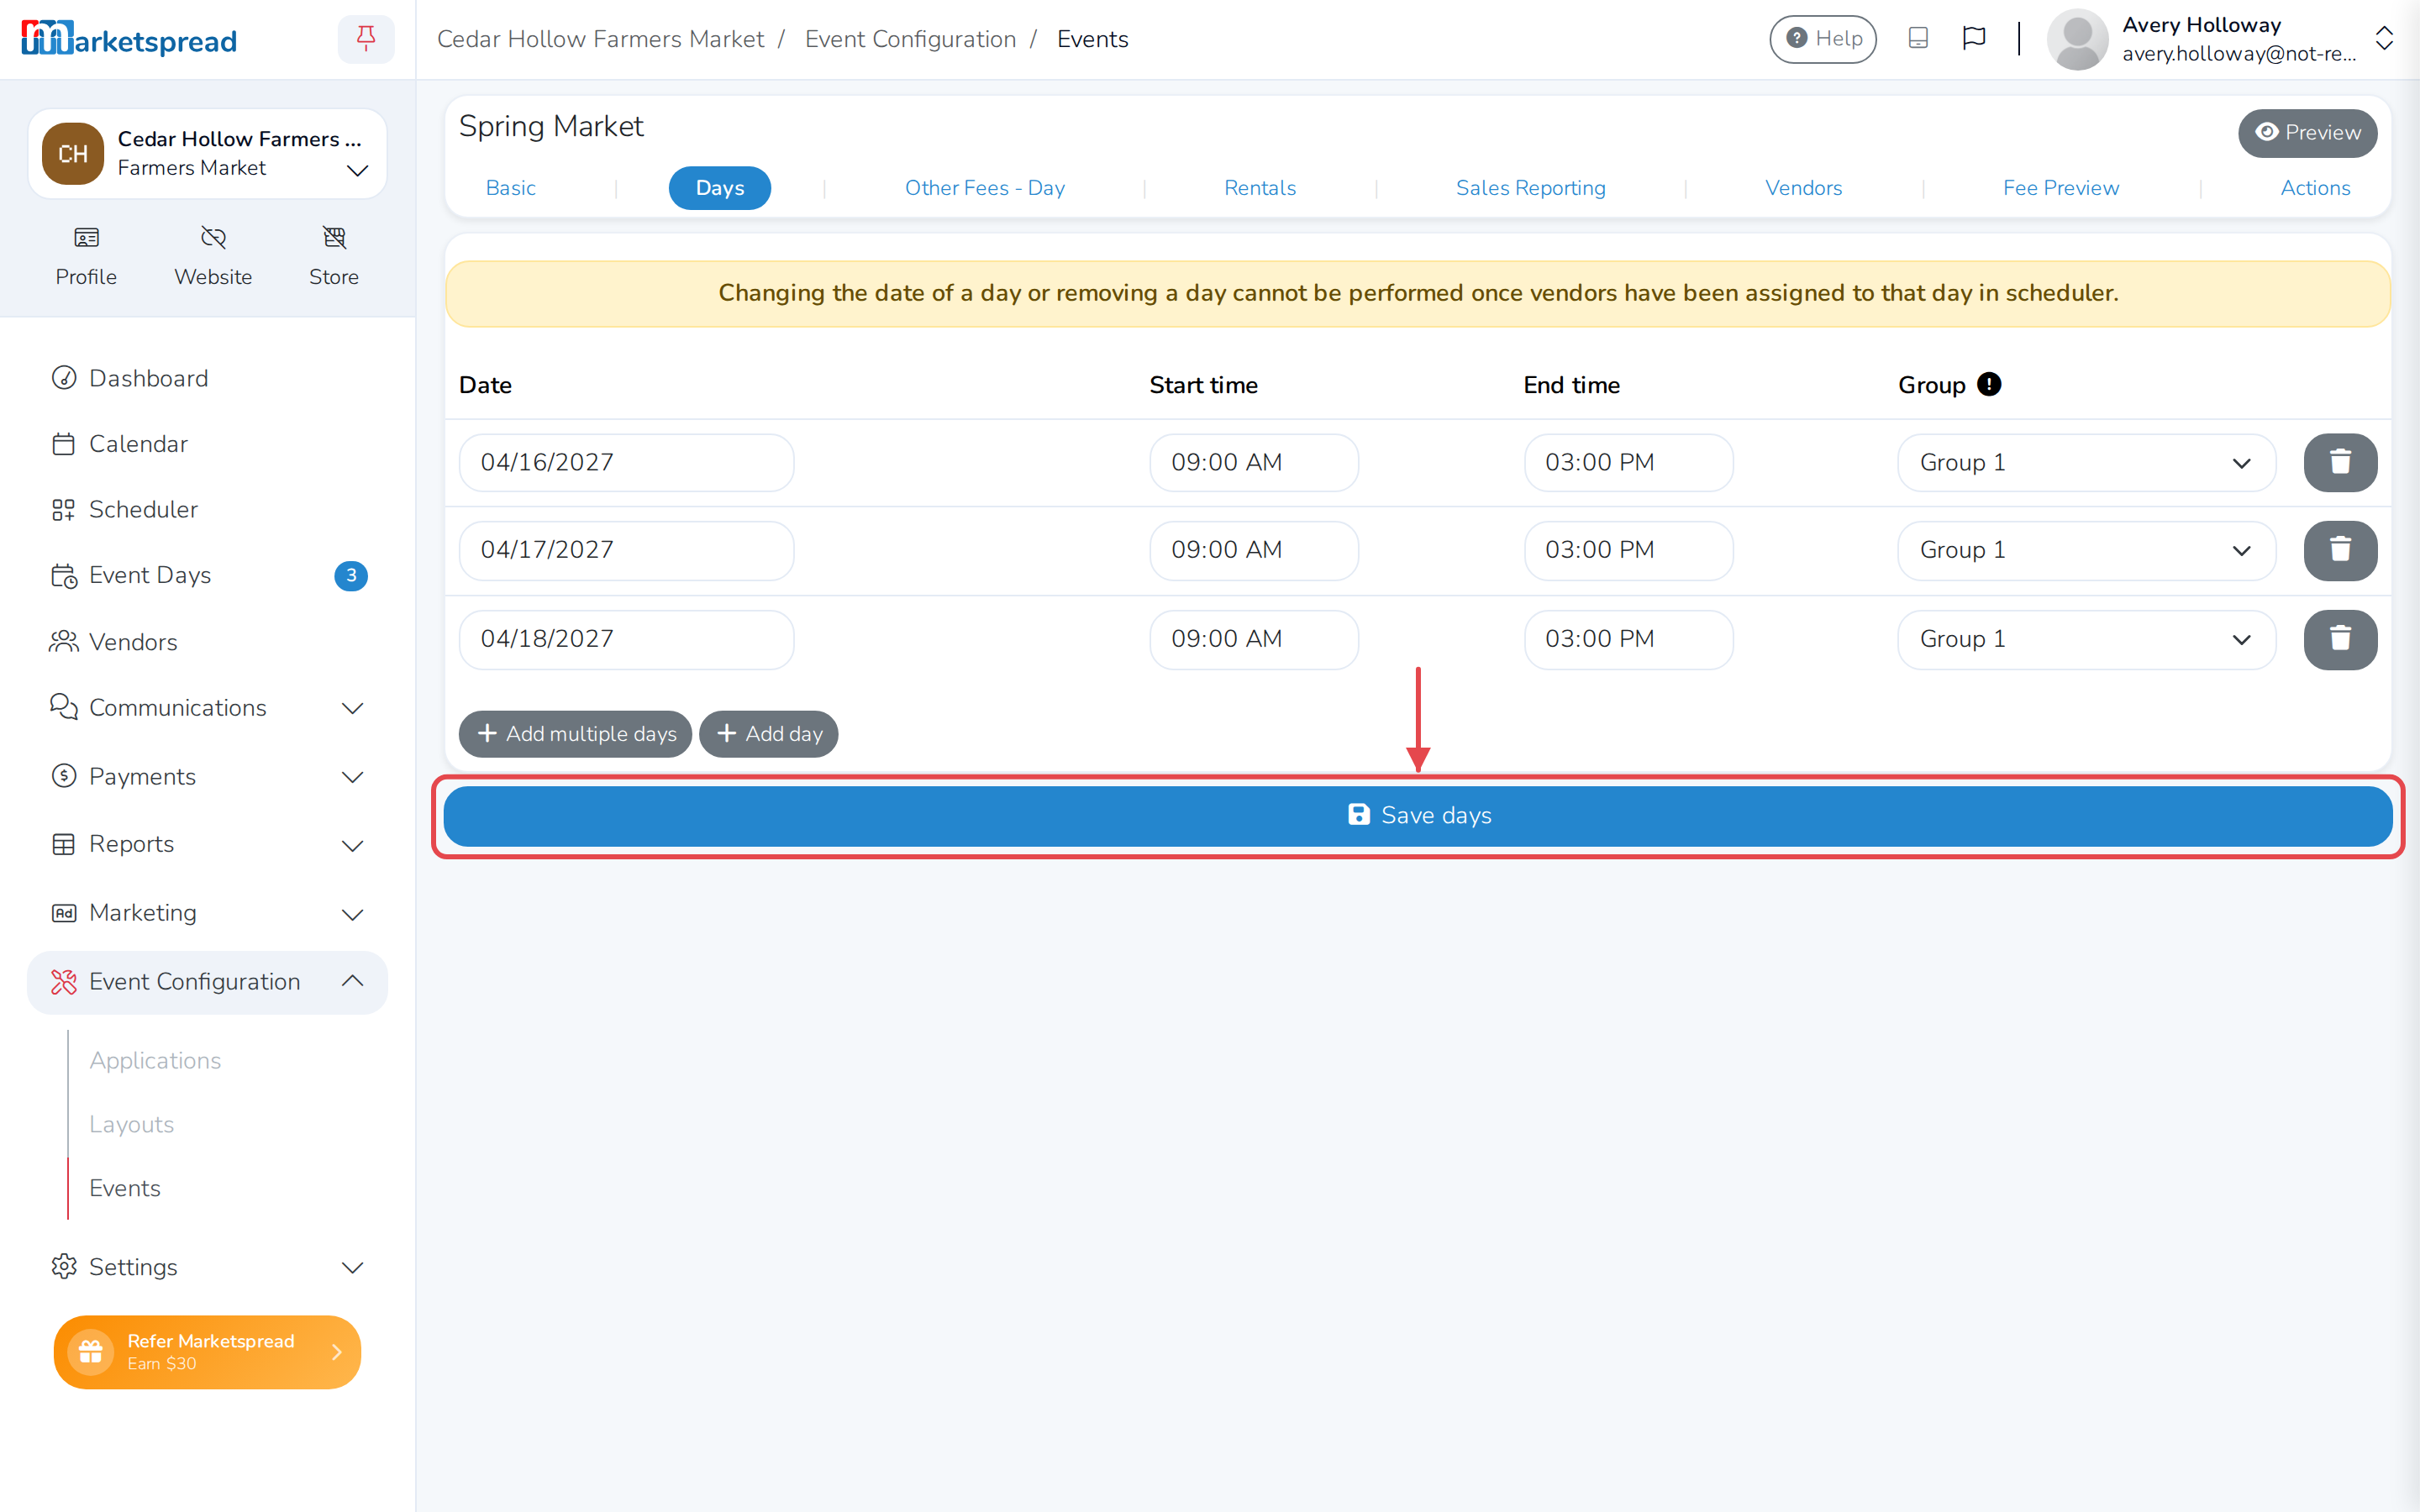This screenshot has height=1512, width=2420.
Task: Delete the 04/17/2027 day row
Action: [2340, 550]
